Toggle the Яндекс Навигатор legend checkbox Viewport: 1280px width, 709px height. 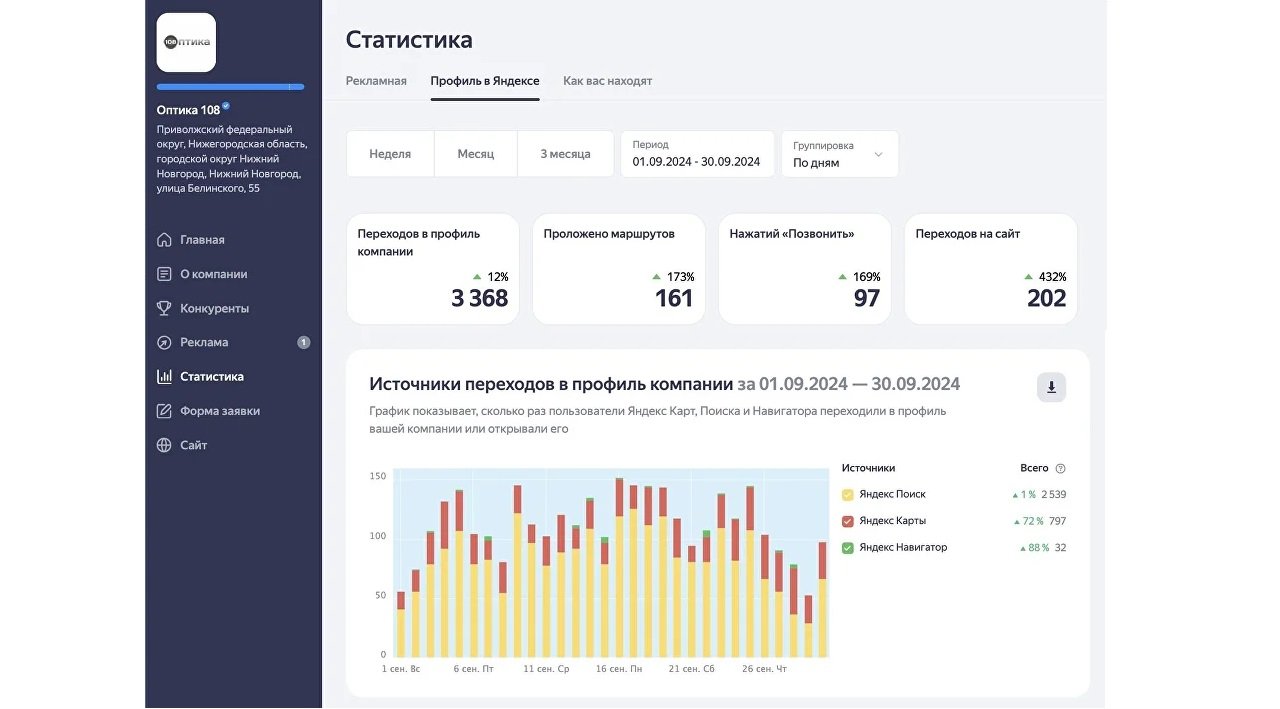pyautogui.click(x=848, y=548)
